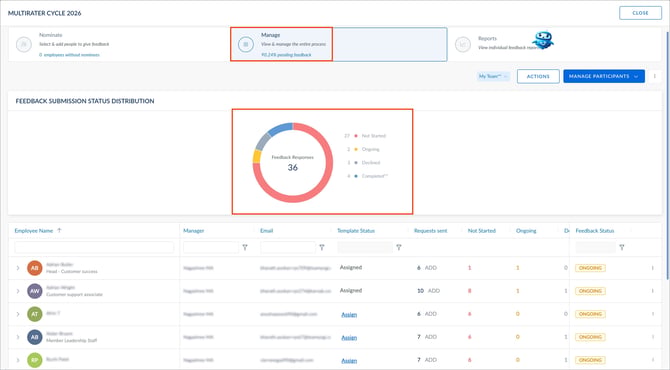Open row menu for Head - Customer success employee
The width and height of the screenshot is (670, 370).
coord(652,268)
